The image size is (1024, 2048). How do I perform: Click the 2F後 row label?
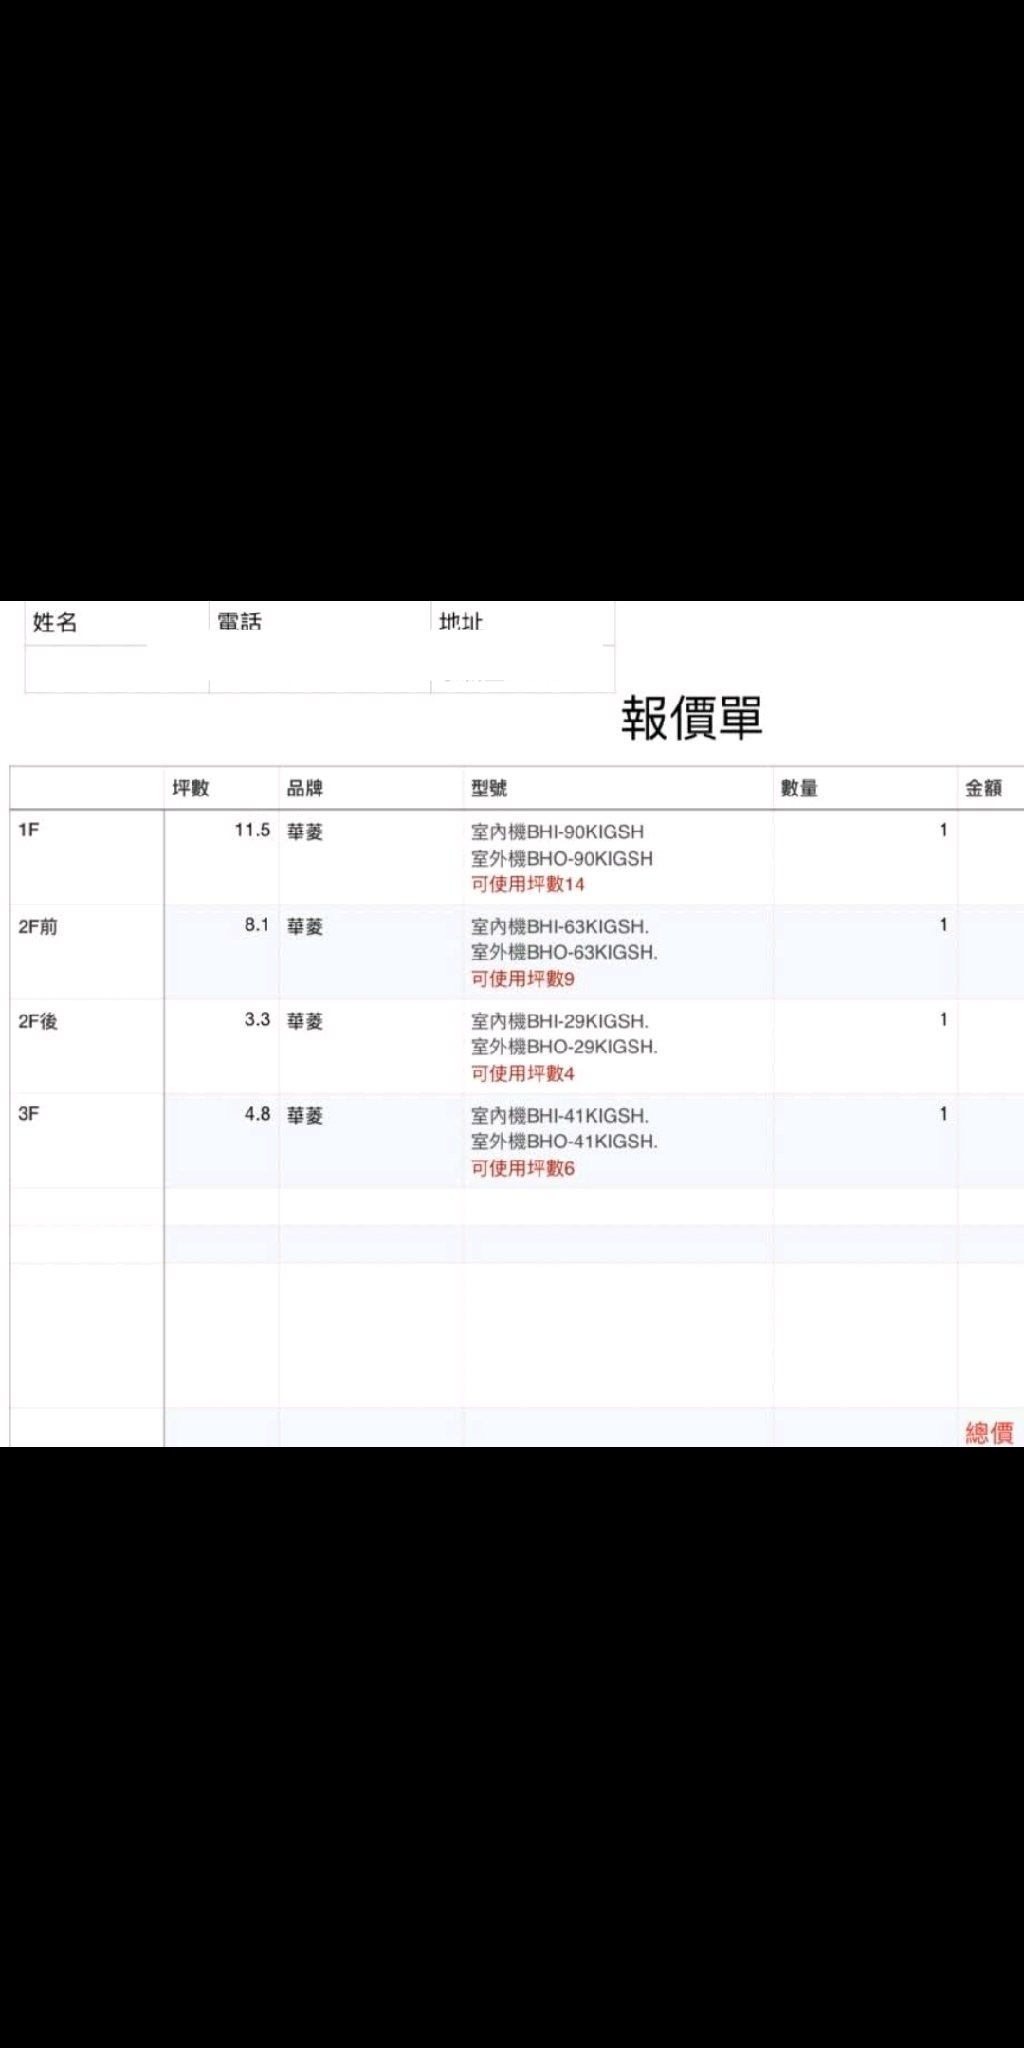38,1021
